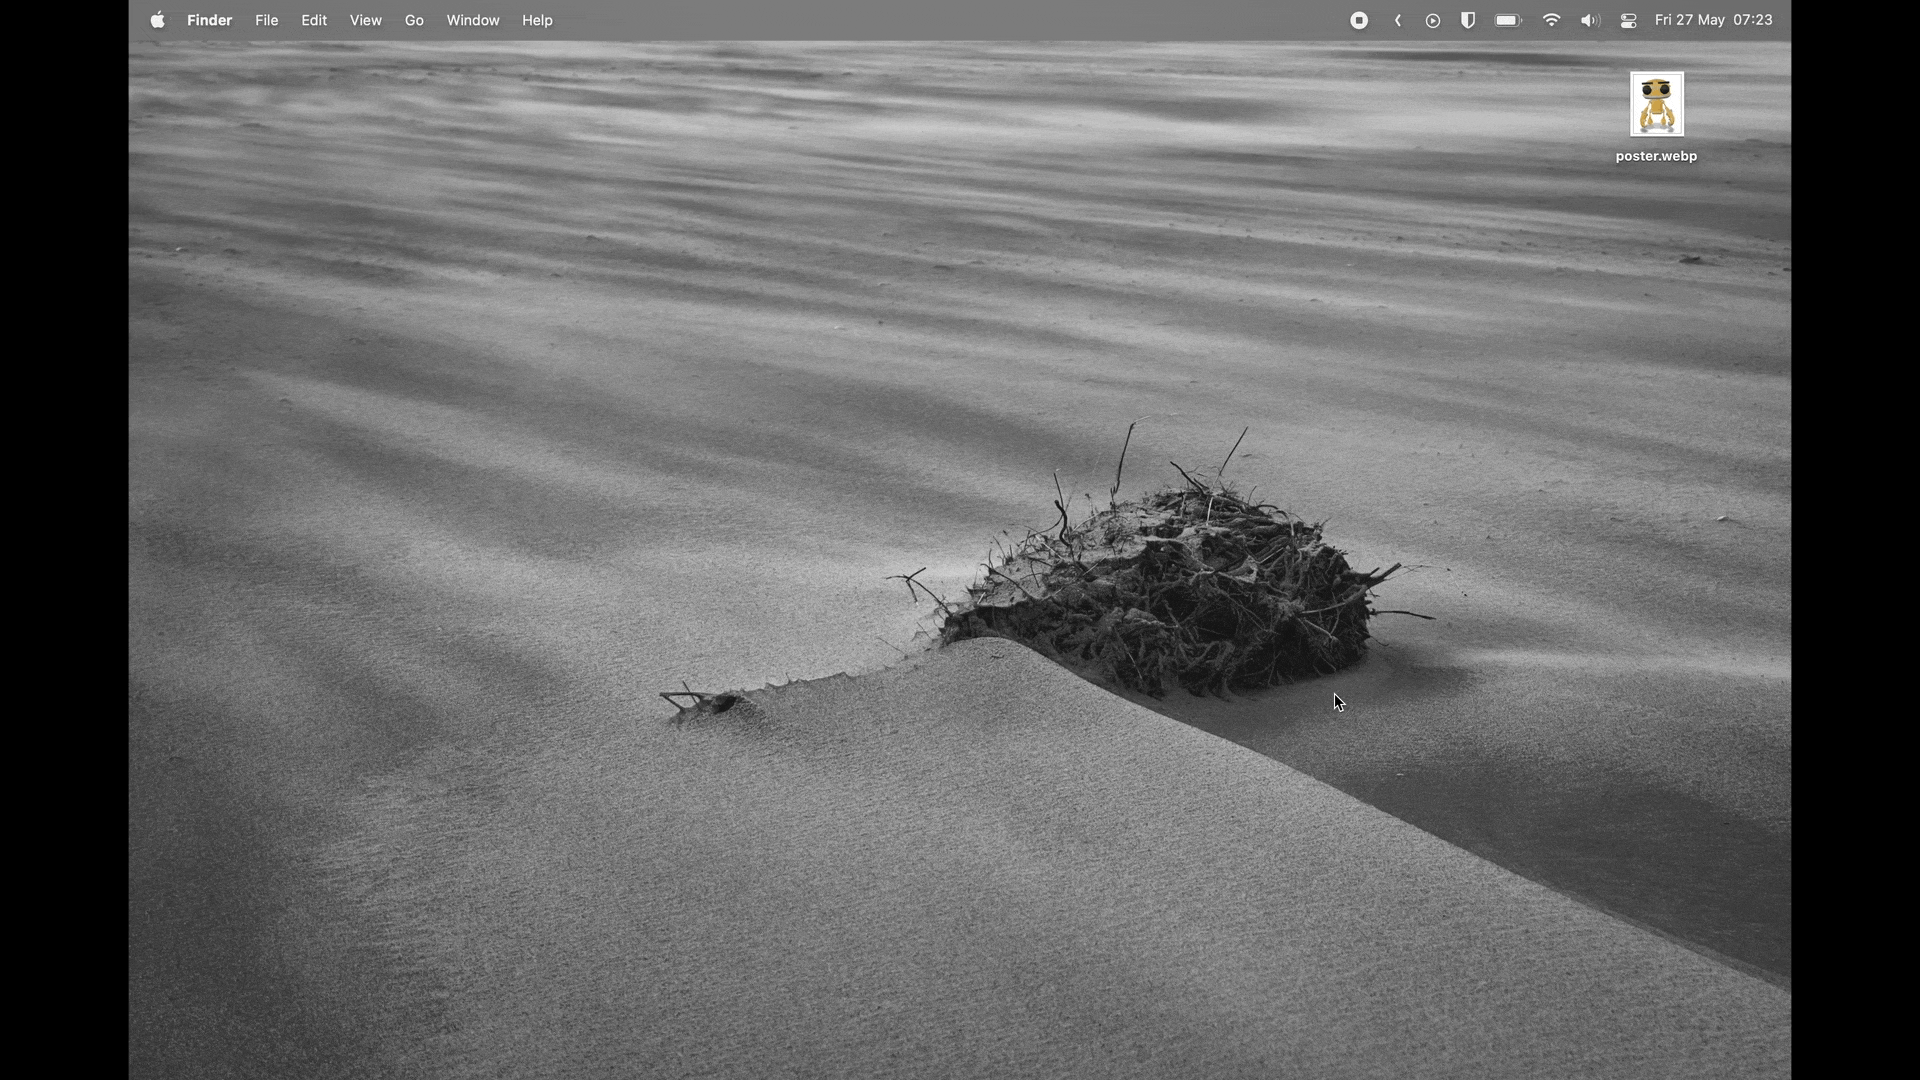Open the volume control menu

pos(1590,20)
